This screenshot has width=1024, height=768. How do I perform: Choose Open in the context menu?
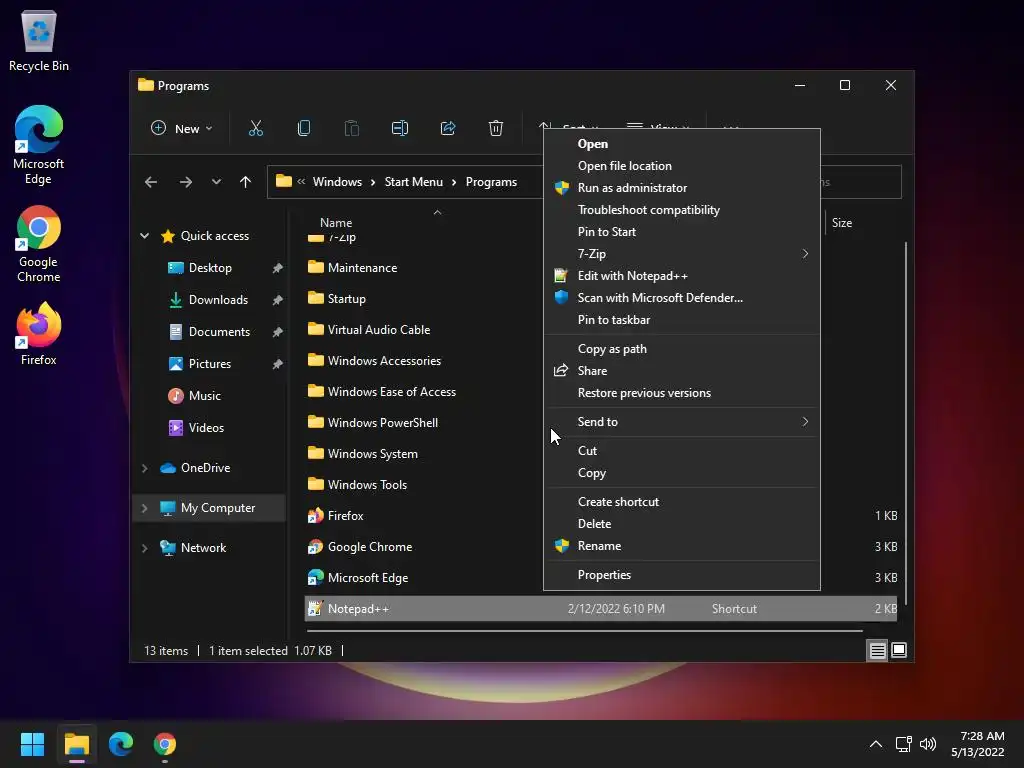(x=682, y=144)
